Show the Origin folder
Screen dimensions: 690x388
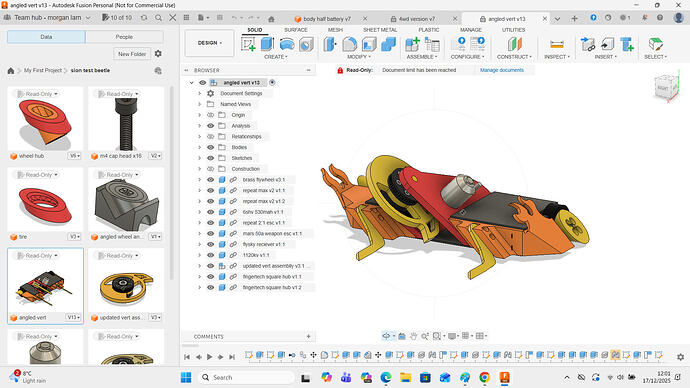210,115
